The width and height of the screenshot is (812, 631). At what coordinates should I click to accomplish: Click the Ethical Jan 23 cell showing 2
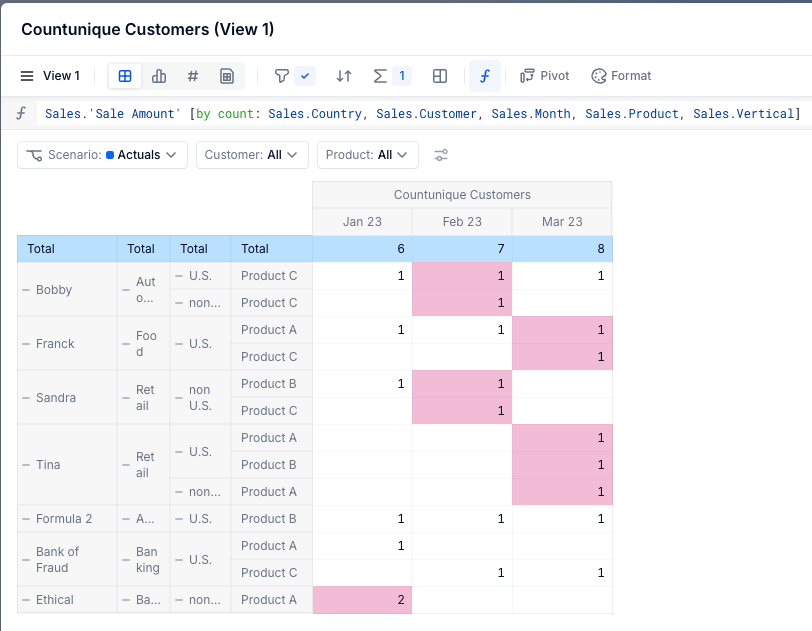[x=362, y=600]
